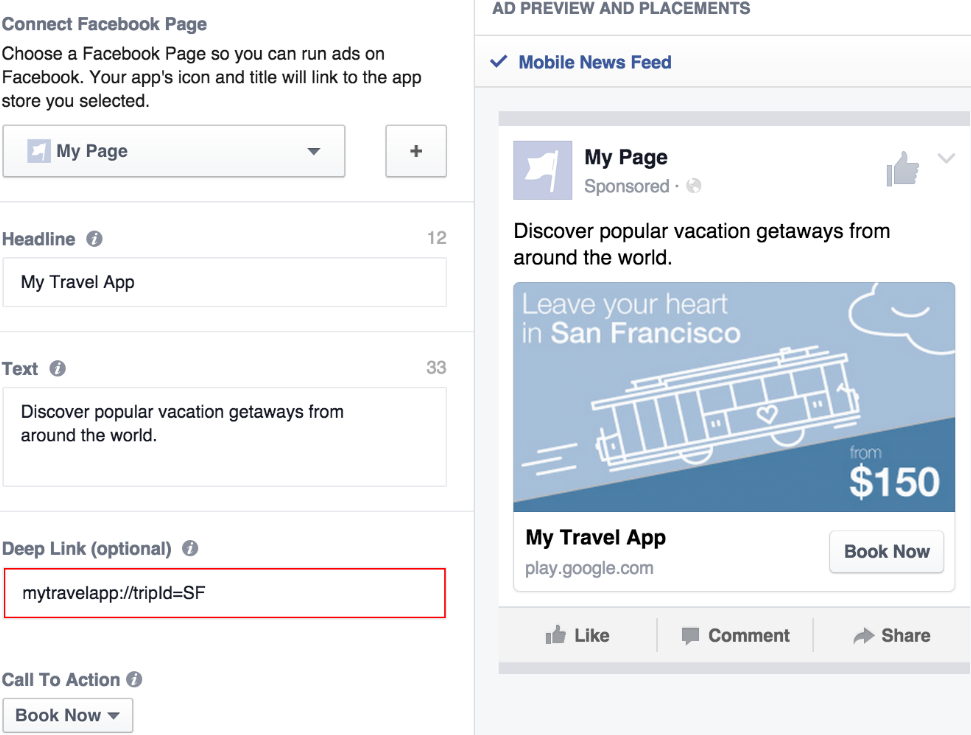Click Like in the ad preview
This screenshot has height=735, width=971.
(578, 635)
